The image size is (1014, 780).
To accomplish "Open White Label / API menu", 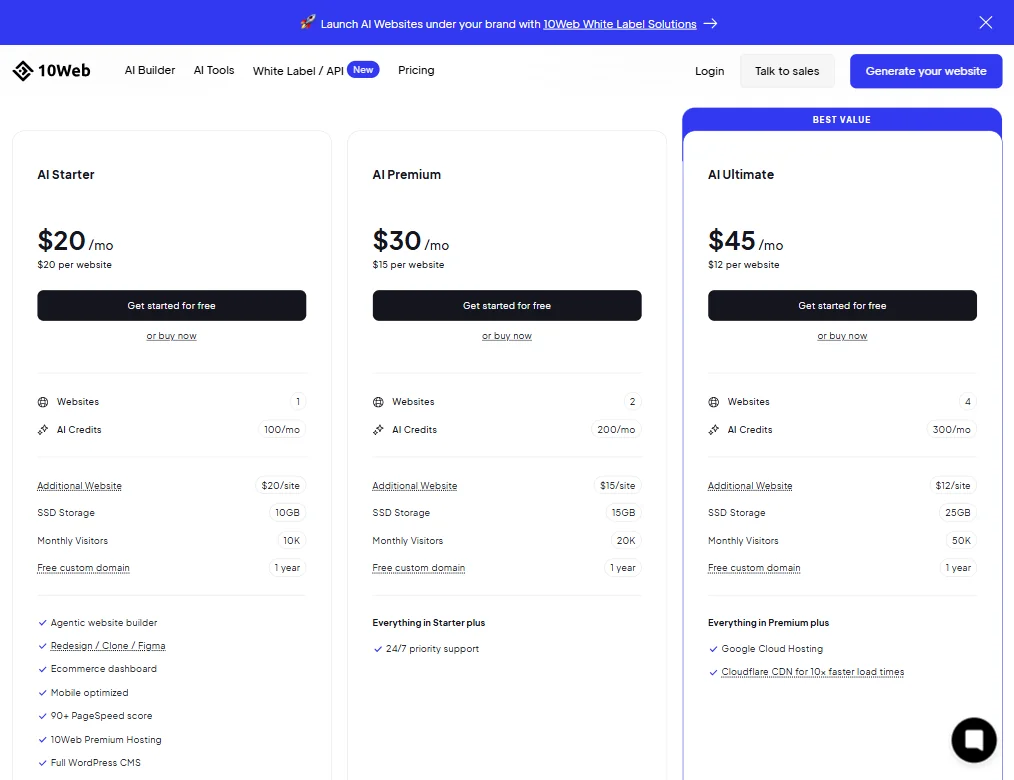I will [x=298, y=70].
